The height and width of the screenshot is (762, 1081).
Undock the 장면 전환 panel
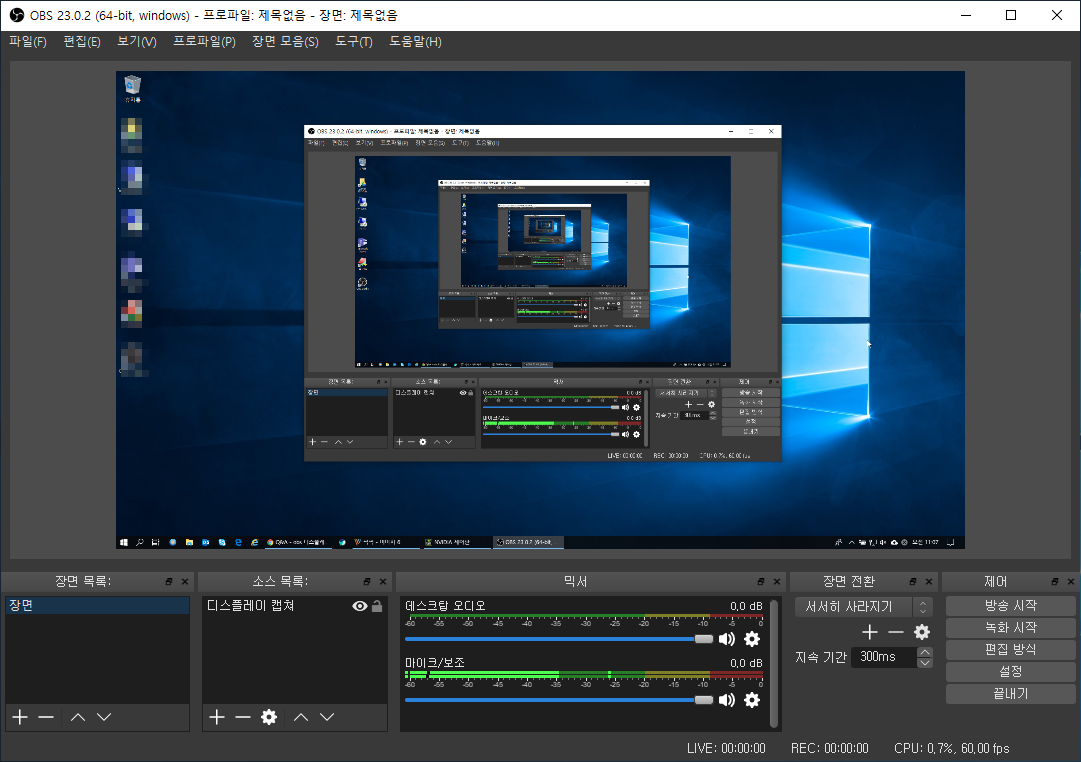[x=913, y=582]
